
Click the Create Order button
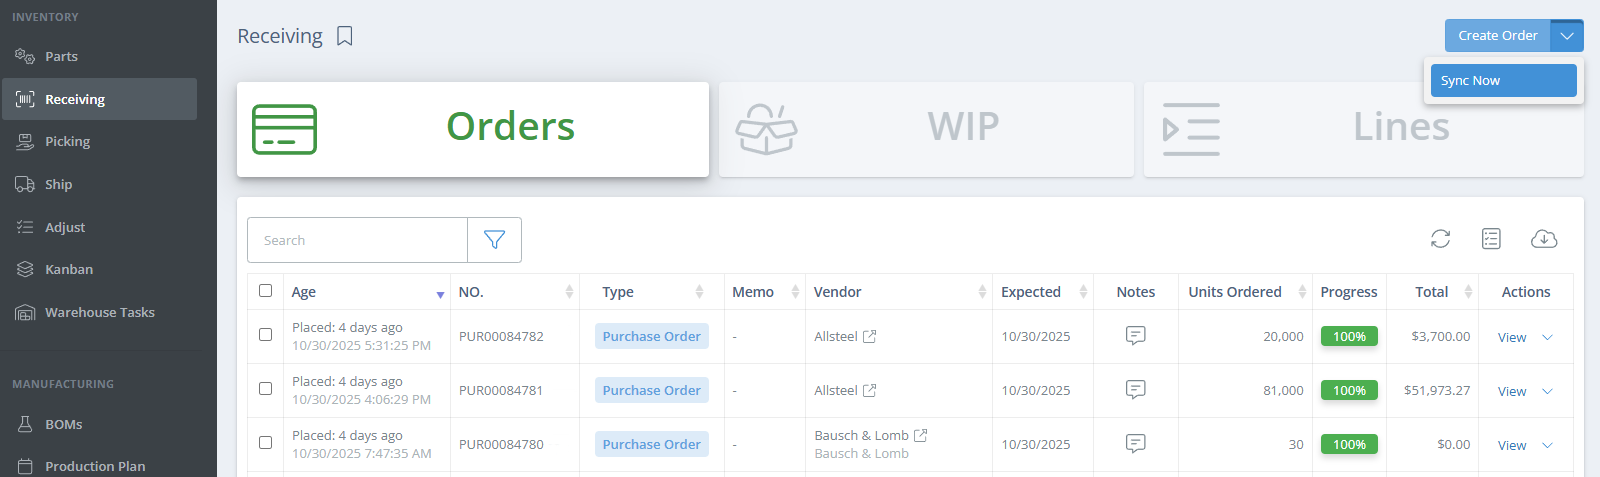1498,36
